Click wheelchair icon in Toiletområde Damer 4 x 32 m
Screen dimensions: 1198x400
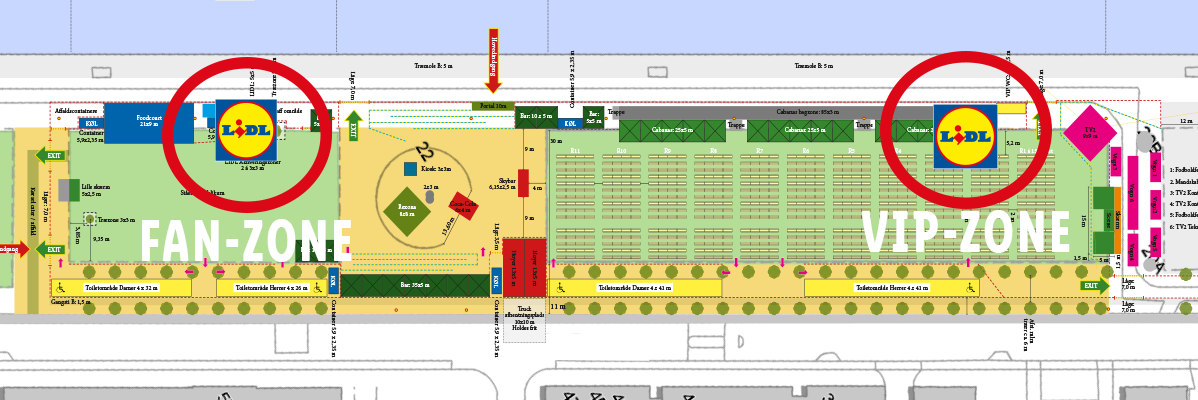(x=63, y=288)
